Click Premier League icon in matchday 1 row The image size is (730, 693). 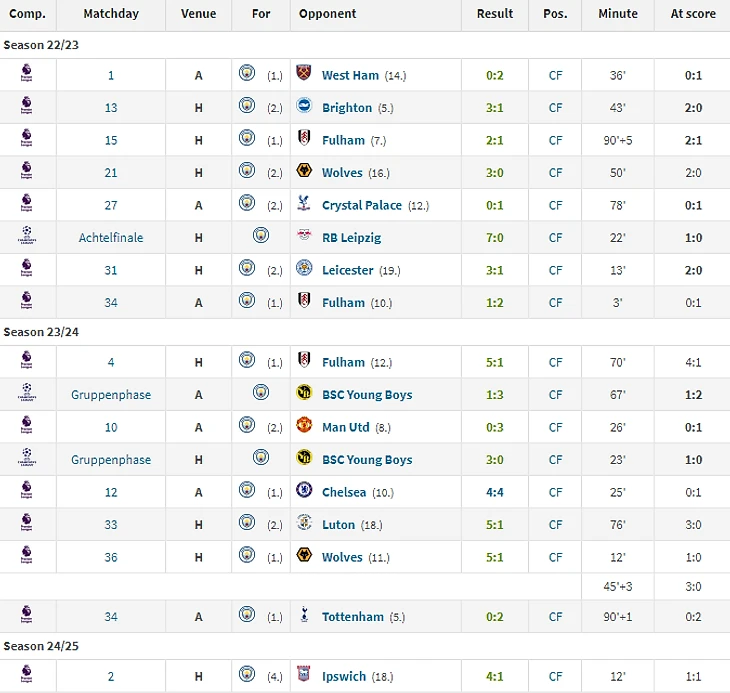pos(27,73)
